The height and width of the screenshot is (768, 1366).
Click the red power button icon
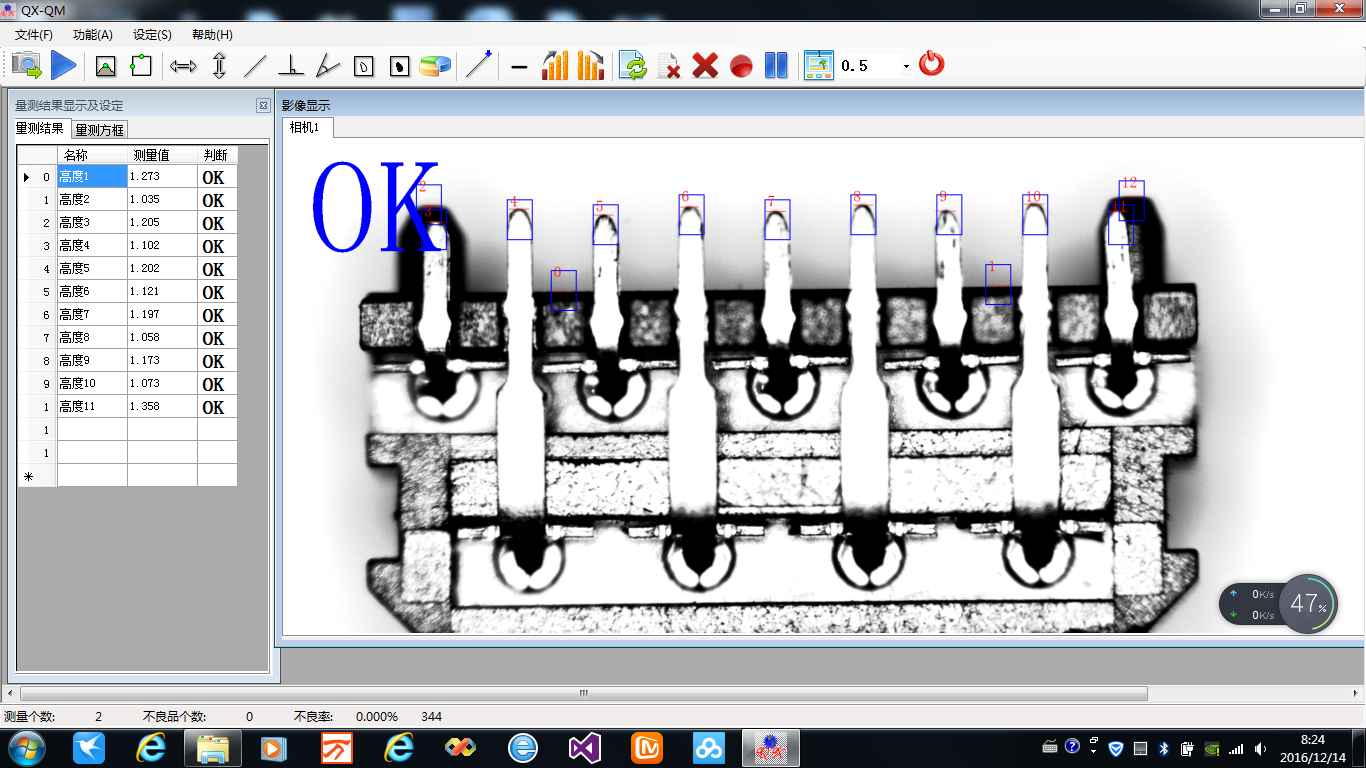931,65
